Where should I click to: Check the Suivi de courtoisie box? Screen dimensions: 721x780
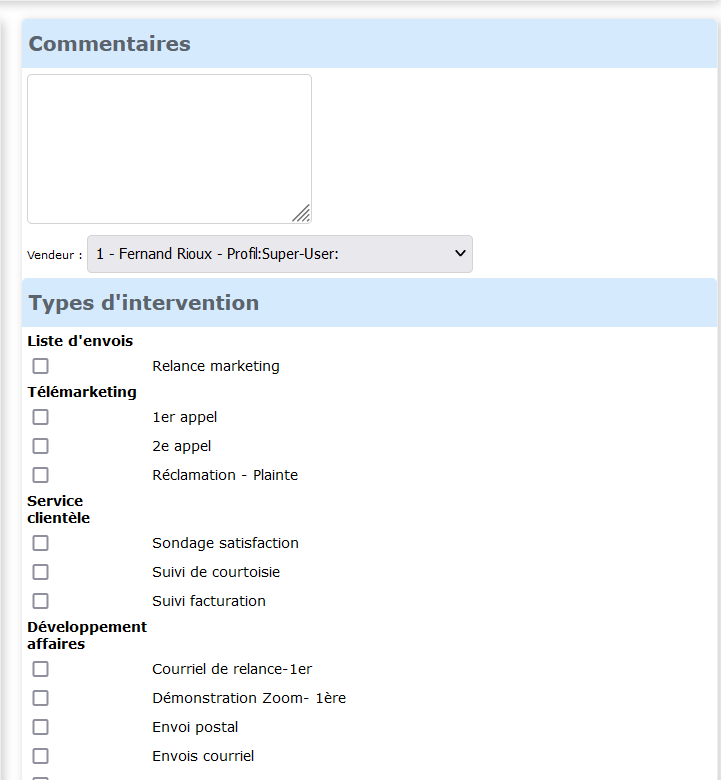pyautogui.click(x=40, y=572)
